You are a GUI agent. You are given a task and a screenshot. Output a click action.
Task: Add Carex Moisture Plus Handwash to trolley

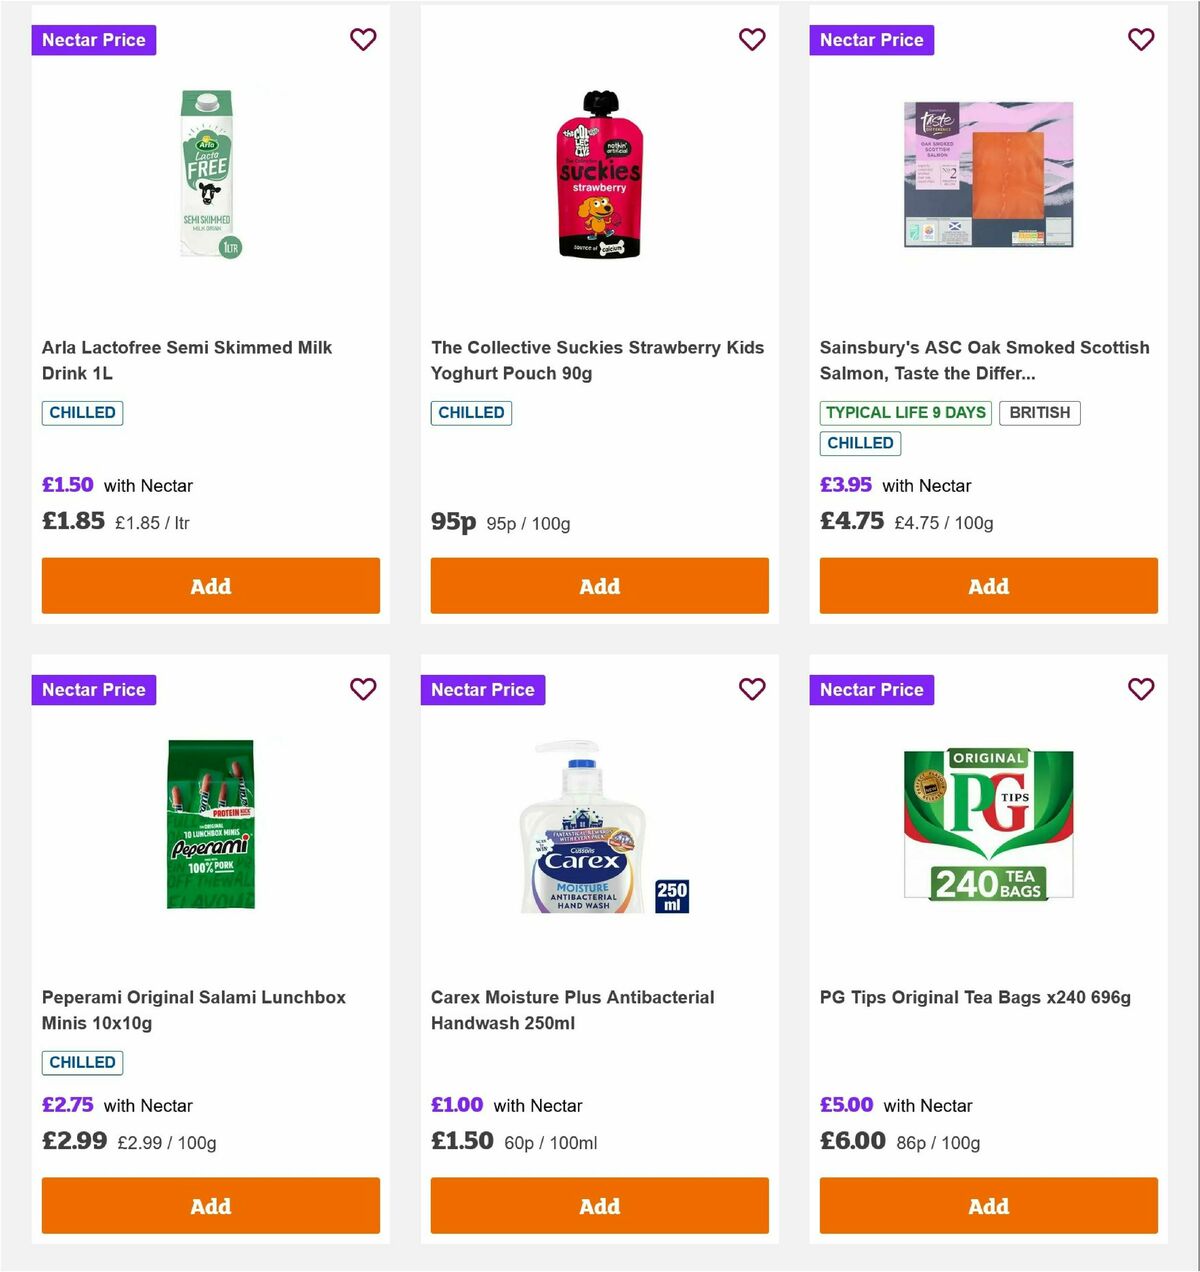[x=599, y=1206]
